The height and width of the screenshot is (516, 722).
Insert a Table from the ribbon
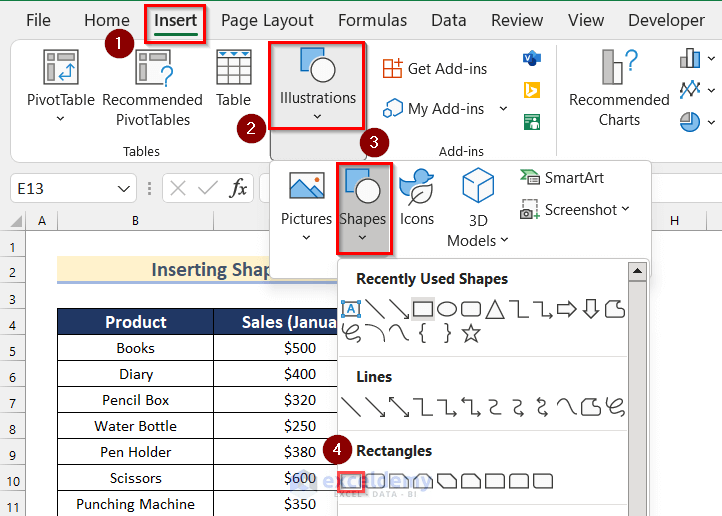click(233, 78)
